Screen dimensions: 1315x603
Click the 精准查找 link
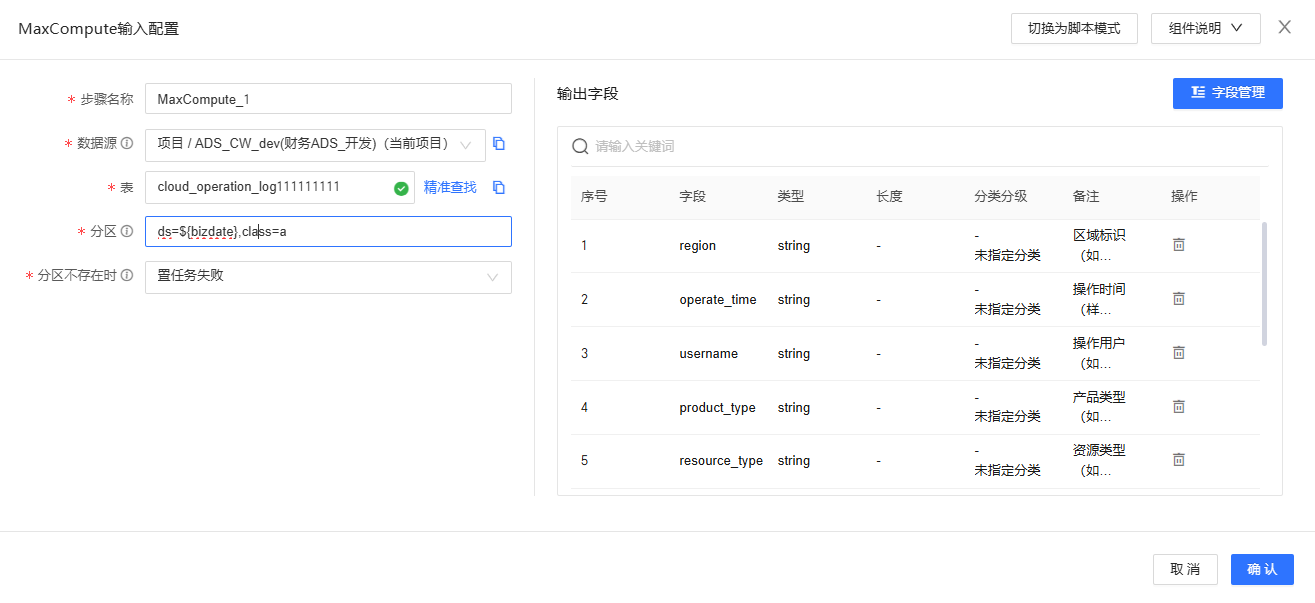(x=450, y=187)
